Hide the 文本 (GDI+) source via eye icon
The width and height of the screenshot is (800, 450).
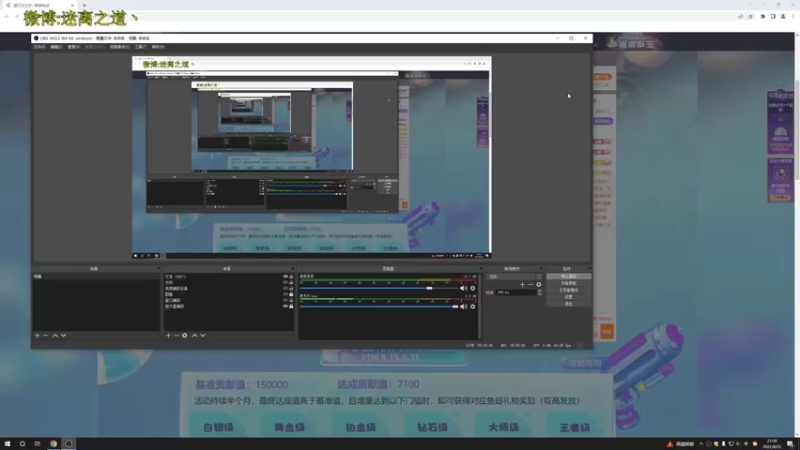(x=285, y=277)
